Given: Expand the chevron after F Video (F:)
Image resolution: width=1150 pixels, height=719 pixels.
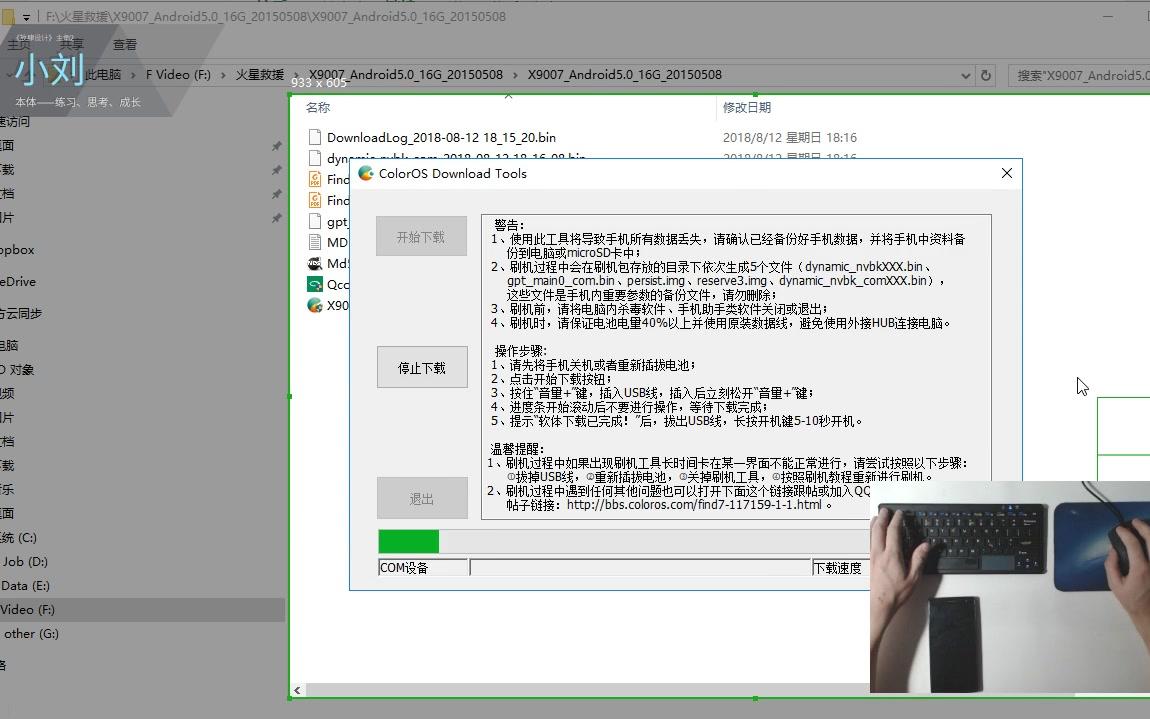Looking at the screenshot, I should pyautogui.click(x=223, y=75).
